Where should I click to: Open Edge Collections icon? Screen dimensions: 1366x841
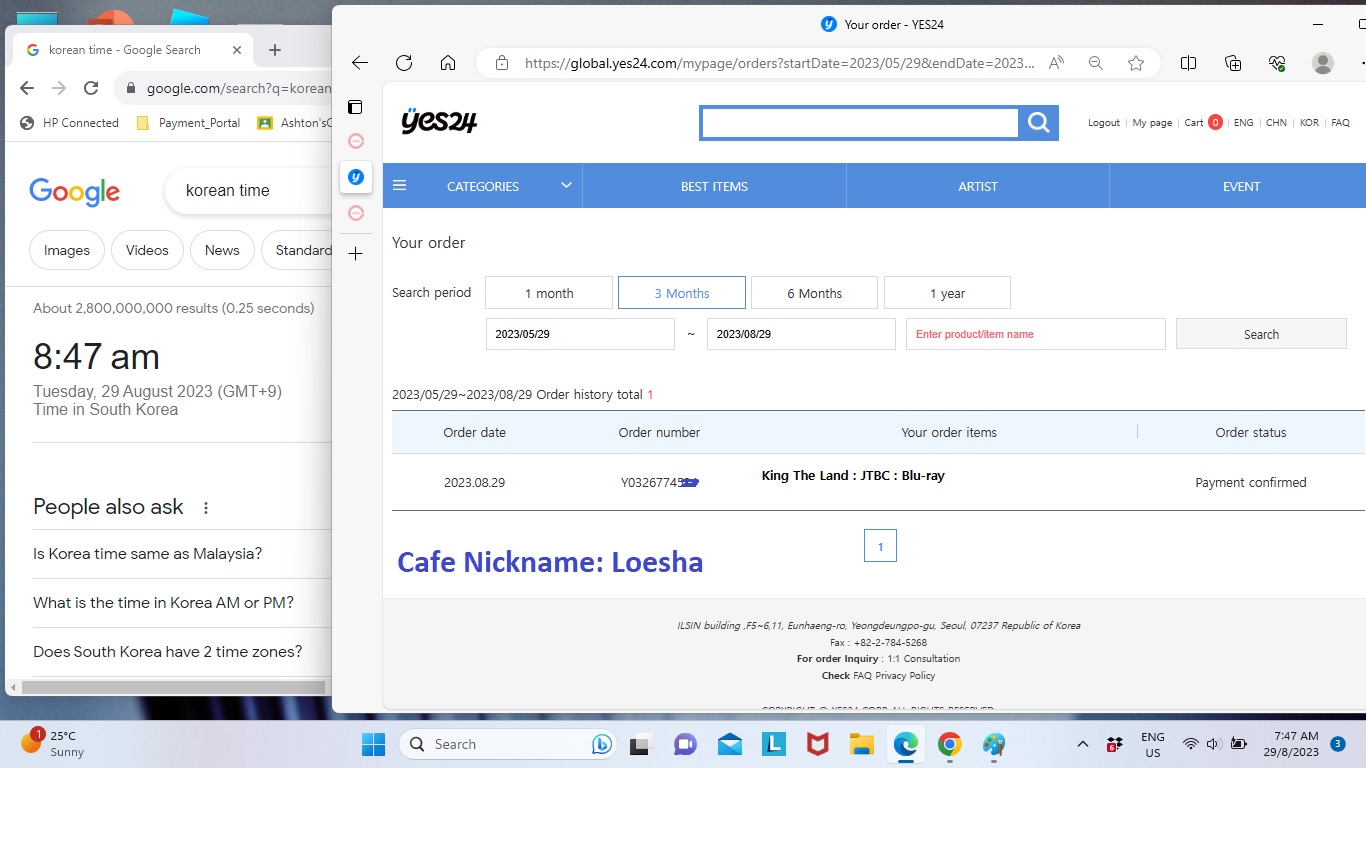coord(1233,63)
